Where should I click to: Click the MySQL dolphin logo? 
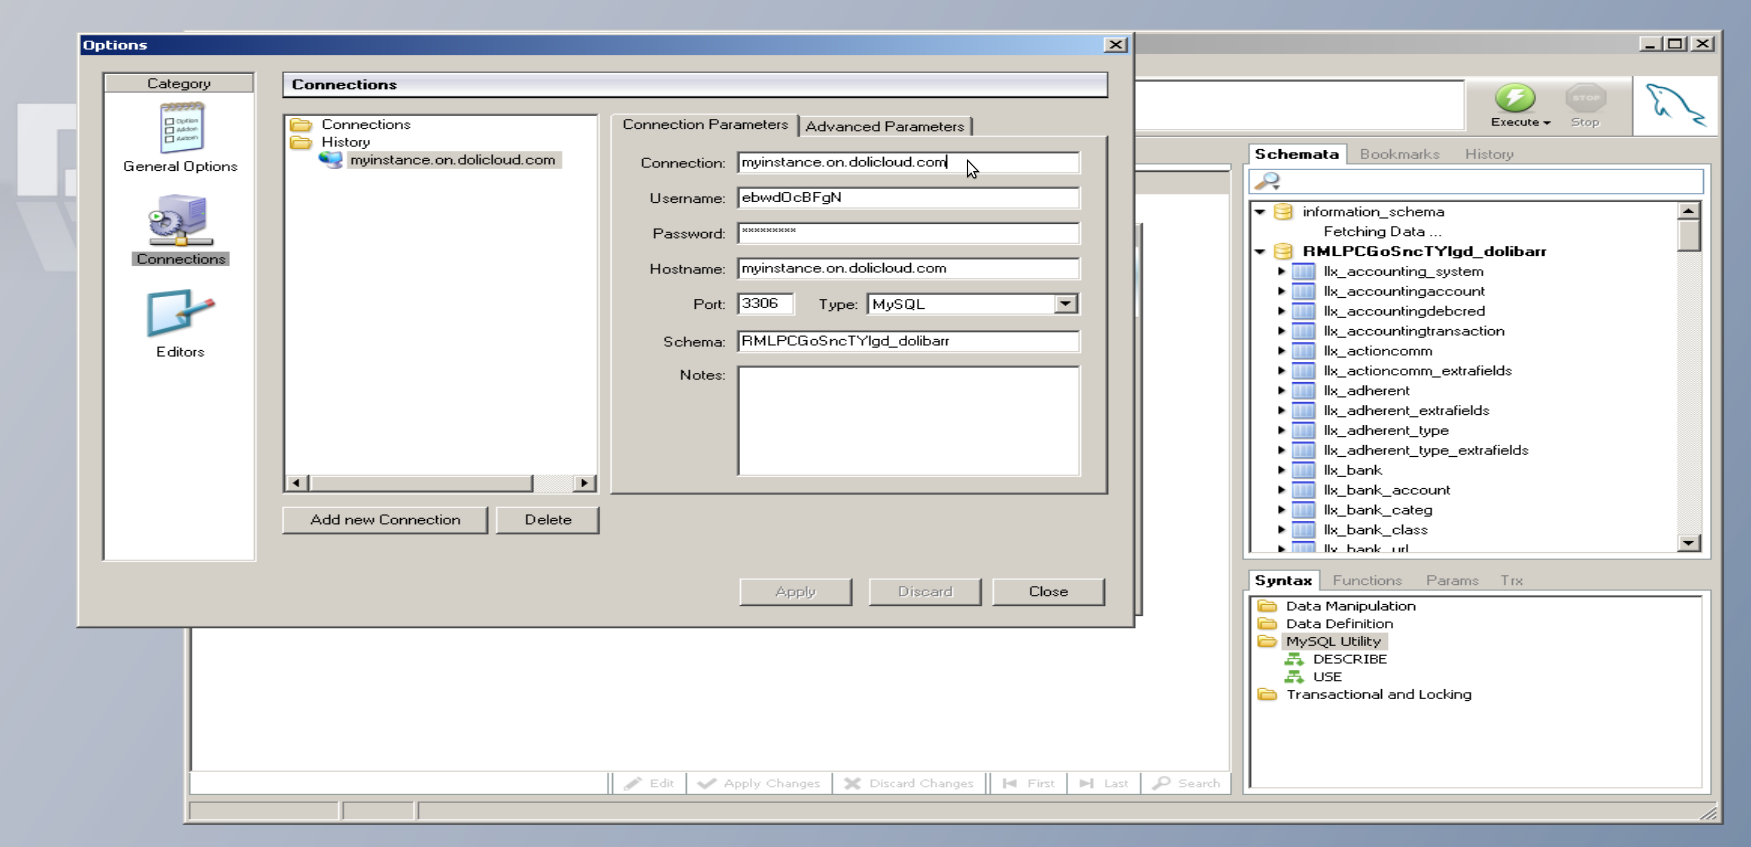1675,105
